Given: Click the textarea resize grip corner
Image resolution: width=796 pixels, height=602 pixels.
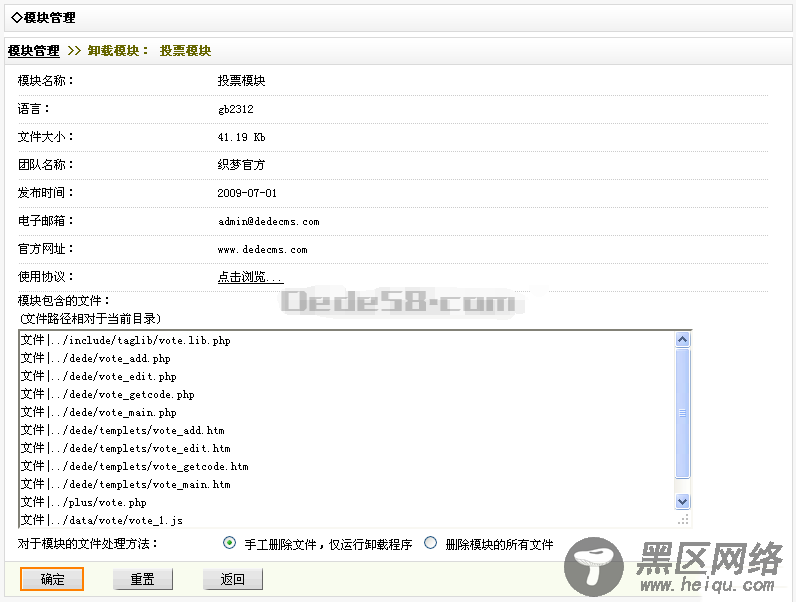Looking at the screenshot, I should tap(683, 519).
